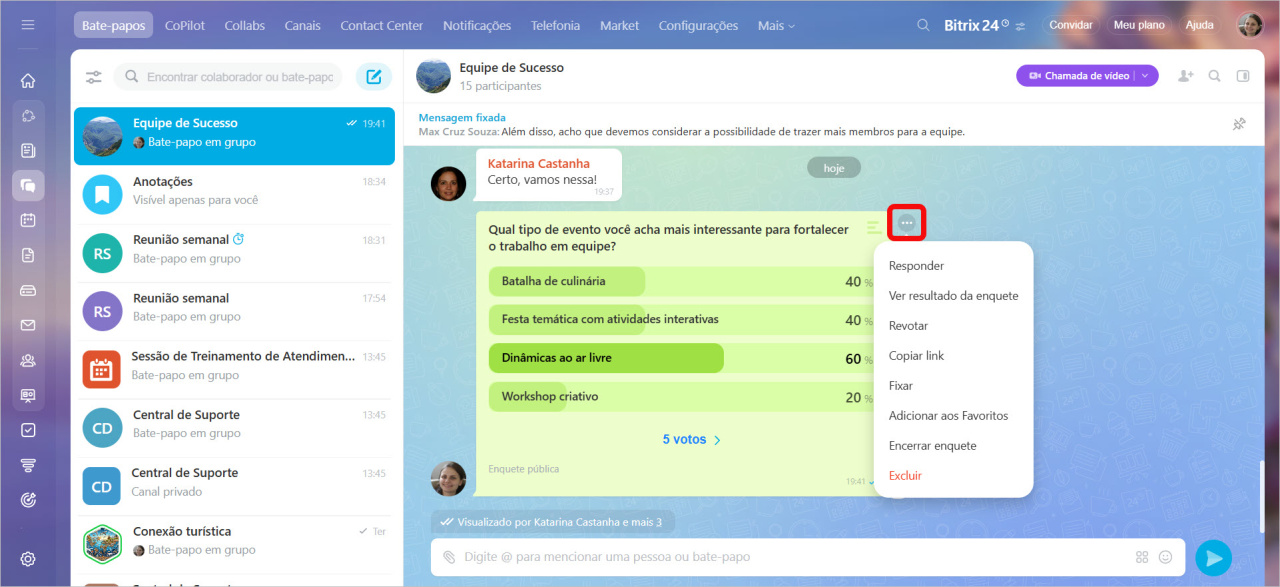Screen dimensions: 1280x587
Task: Search within chat using the header magnifier
Action: tap(1215, 76)
